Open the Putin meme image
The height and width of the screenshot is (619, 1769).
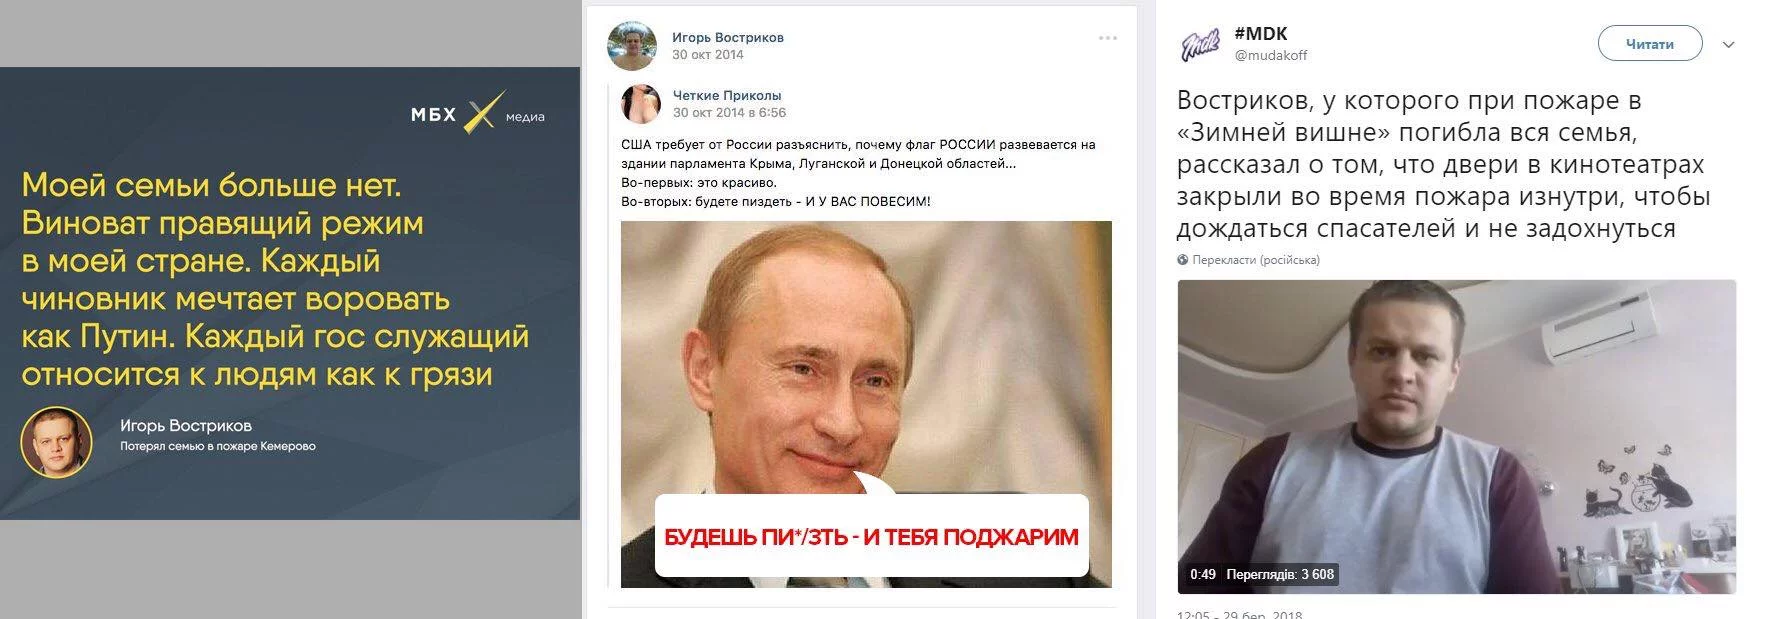coord(866,404)
